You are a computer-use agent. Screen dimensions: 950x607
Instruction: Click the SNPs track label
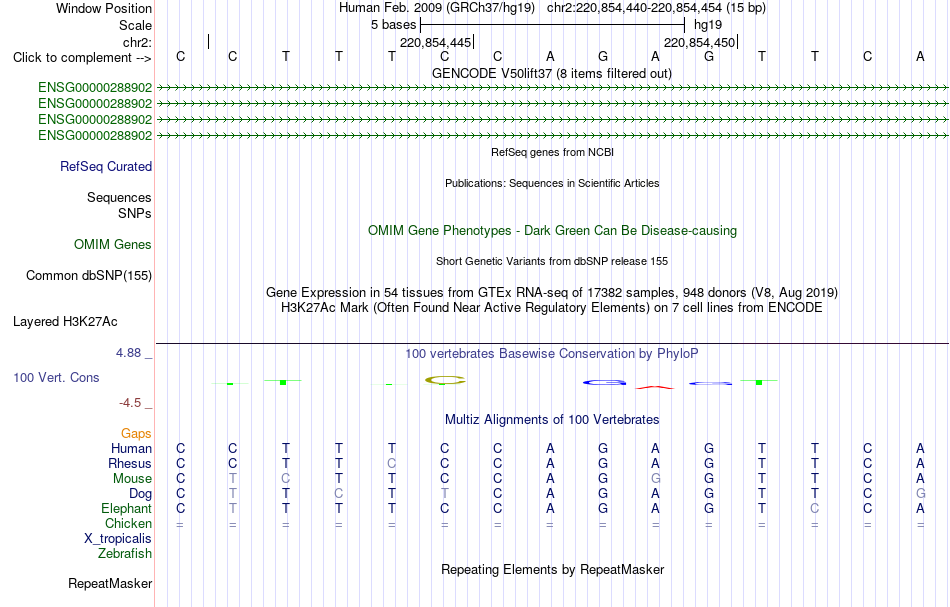(135, 214)
